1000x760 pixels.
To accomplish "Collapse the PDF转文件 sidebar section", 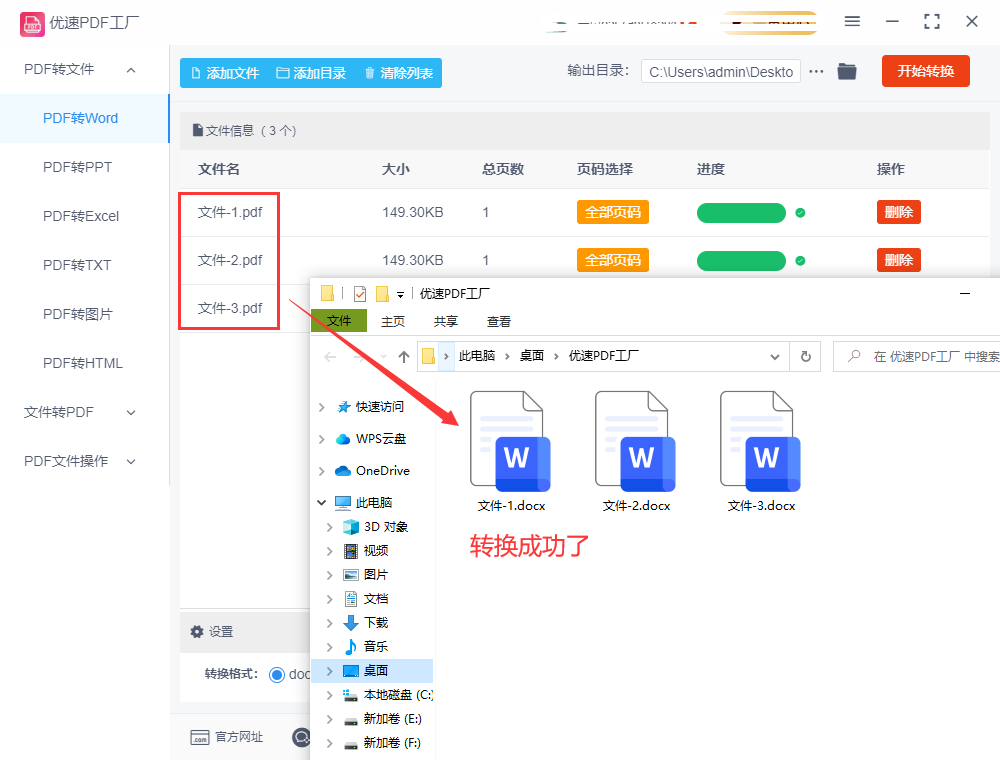I will 131,69.
